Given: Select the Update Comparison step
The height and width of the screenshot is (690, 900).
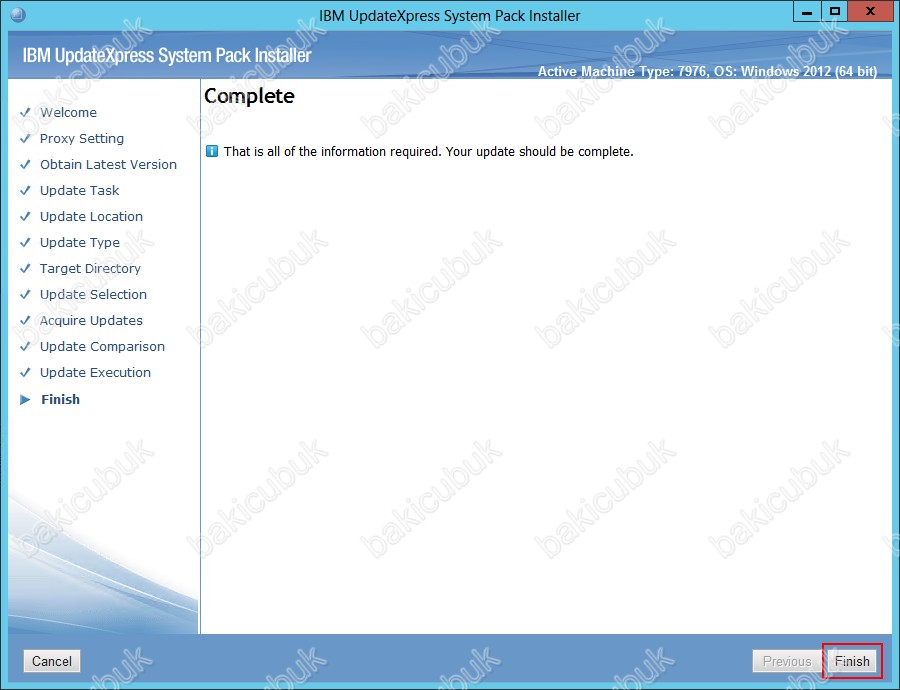Looking at the screenshot, I should [102, 346].
